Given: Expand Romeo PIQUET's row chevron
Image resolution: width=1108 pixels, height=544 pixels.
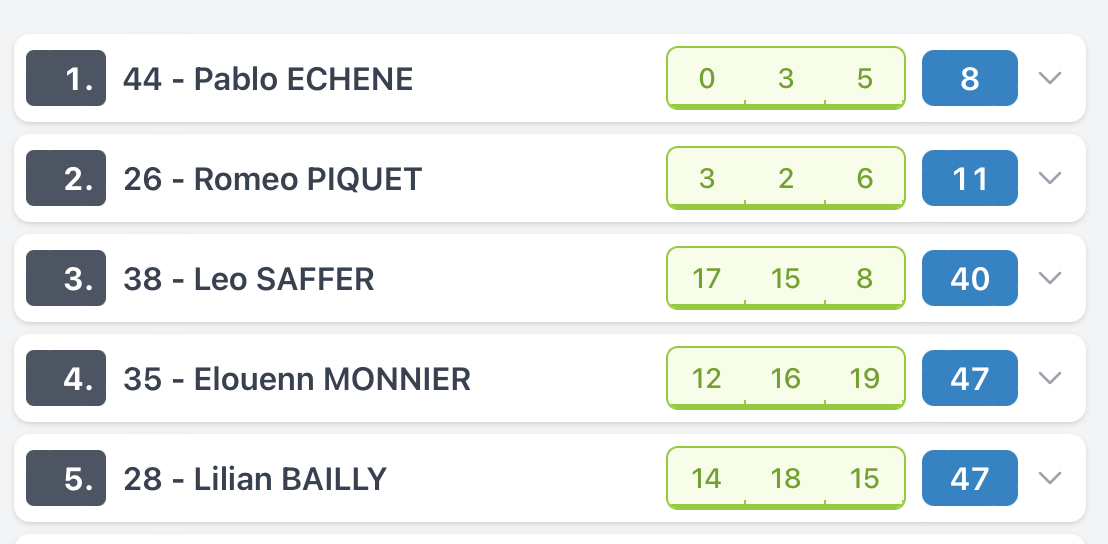Looking at the screenshot, I should 1050,178.
